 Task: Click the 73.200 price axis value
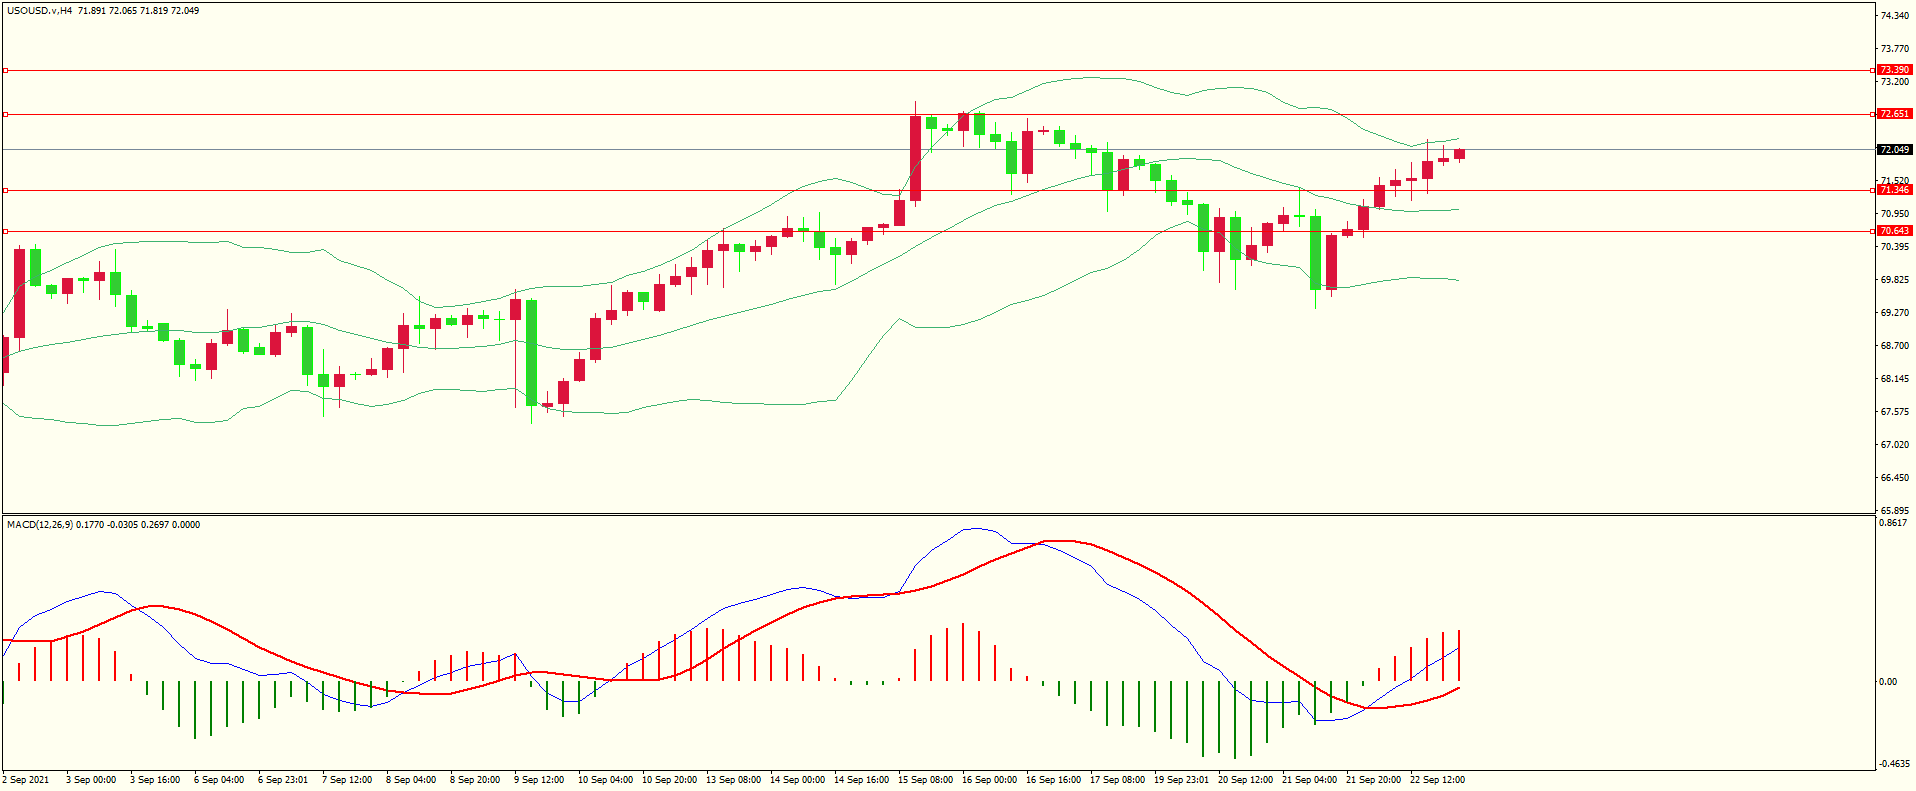pyautogui.click(x=1895, y=81)
